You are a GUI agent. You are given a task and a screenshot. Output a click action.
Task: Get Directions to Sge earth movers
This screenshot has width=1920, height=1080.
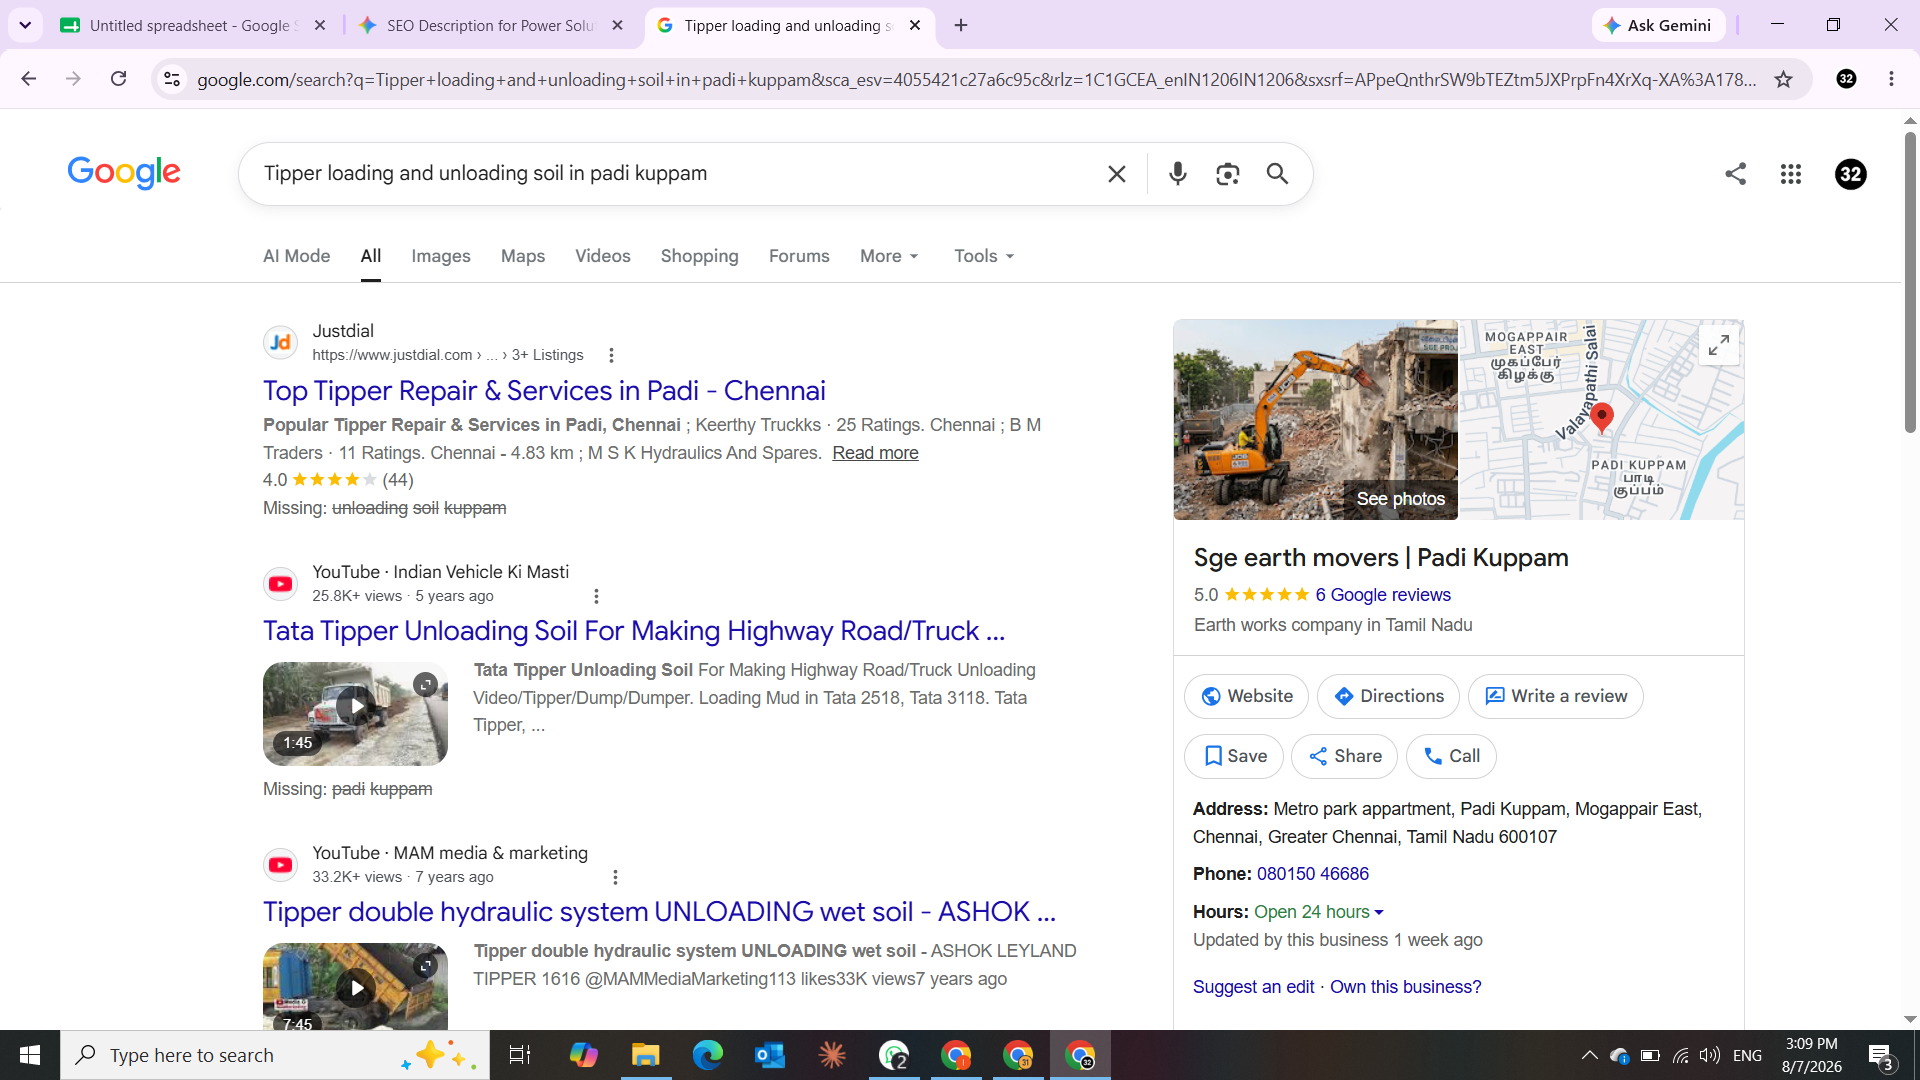coord(1388,696)
